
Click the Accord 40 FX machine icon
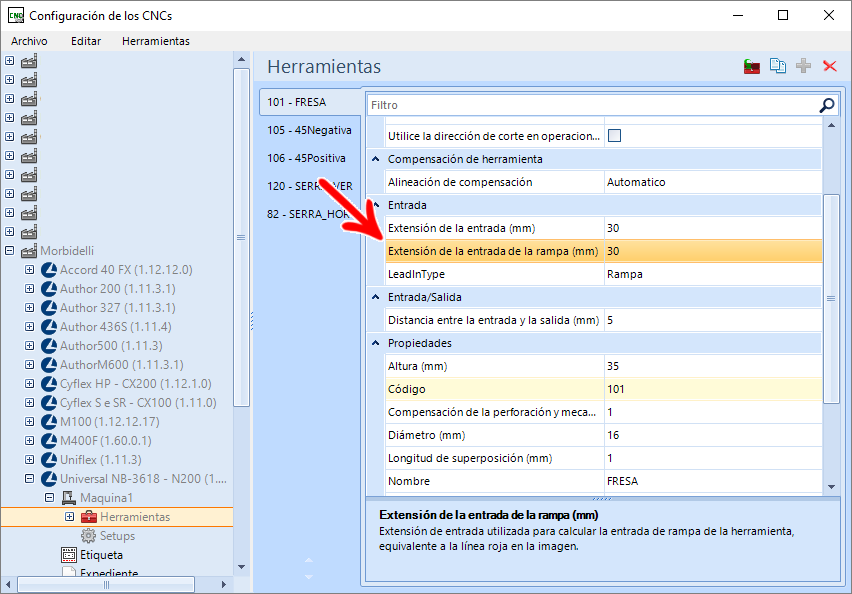[x=49, y=270]
